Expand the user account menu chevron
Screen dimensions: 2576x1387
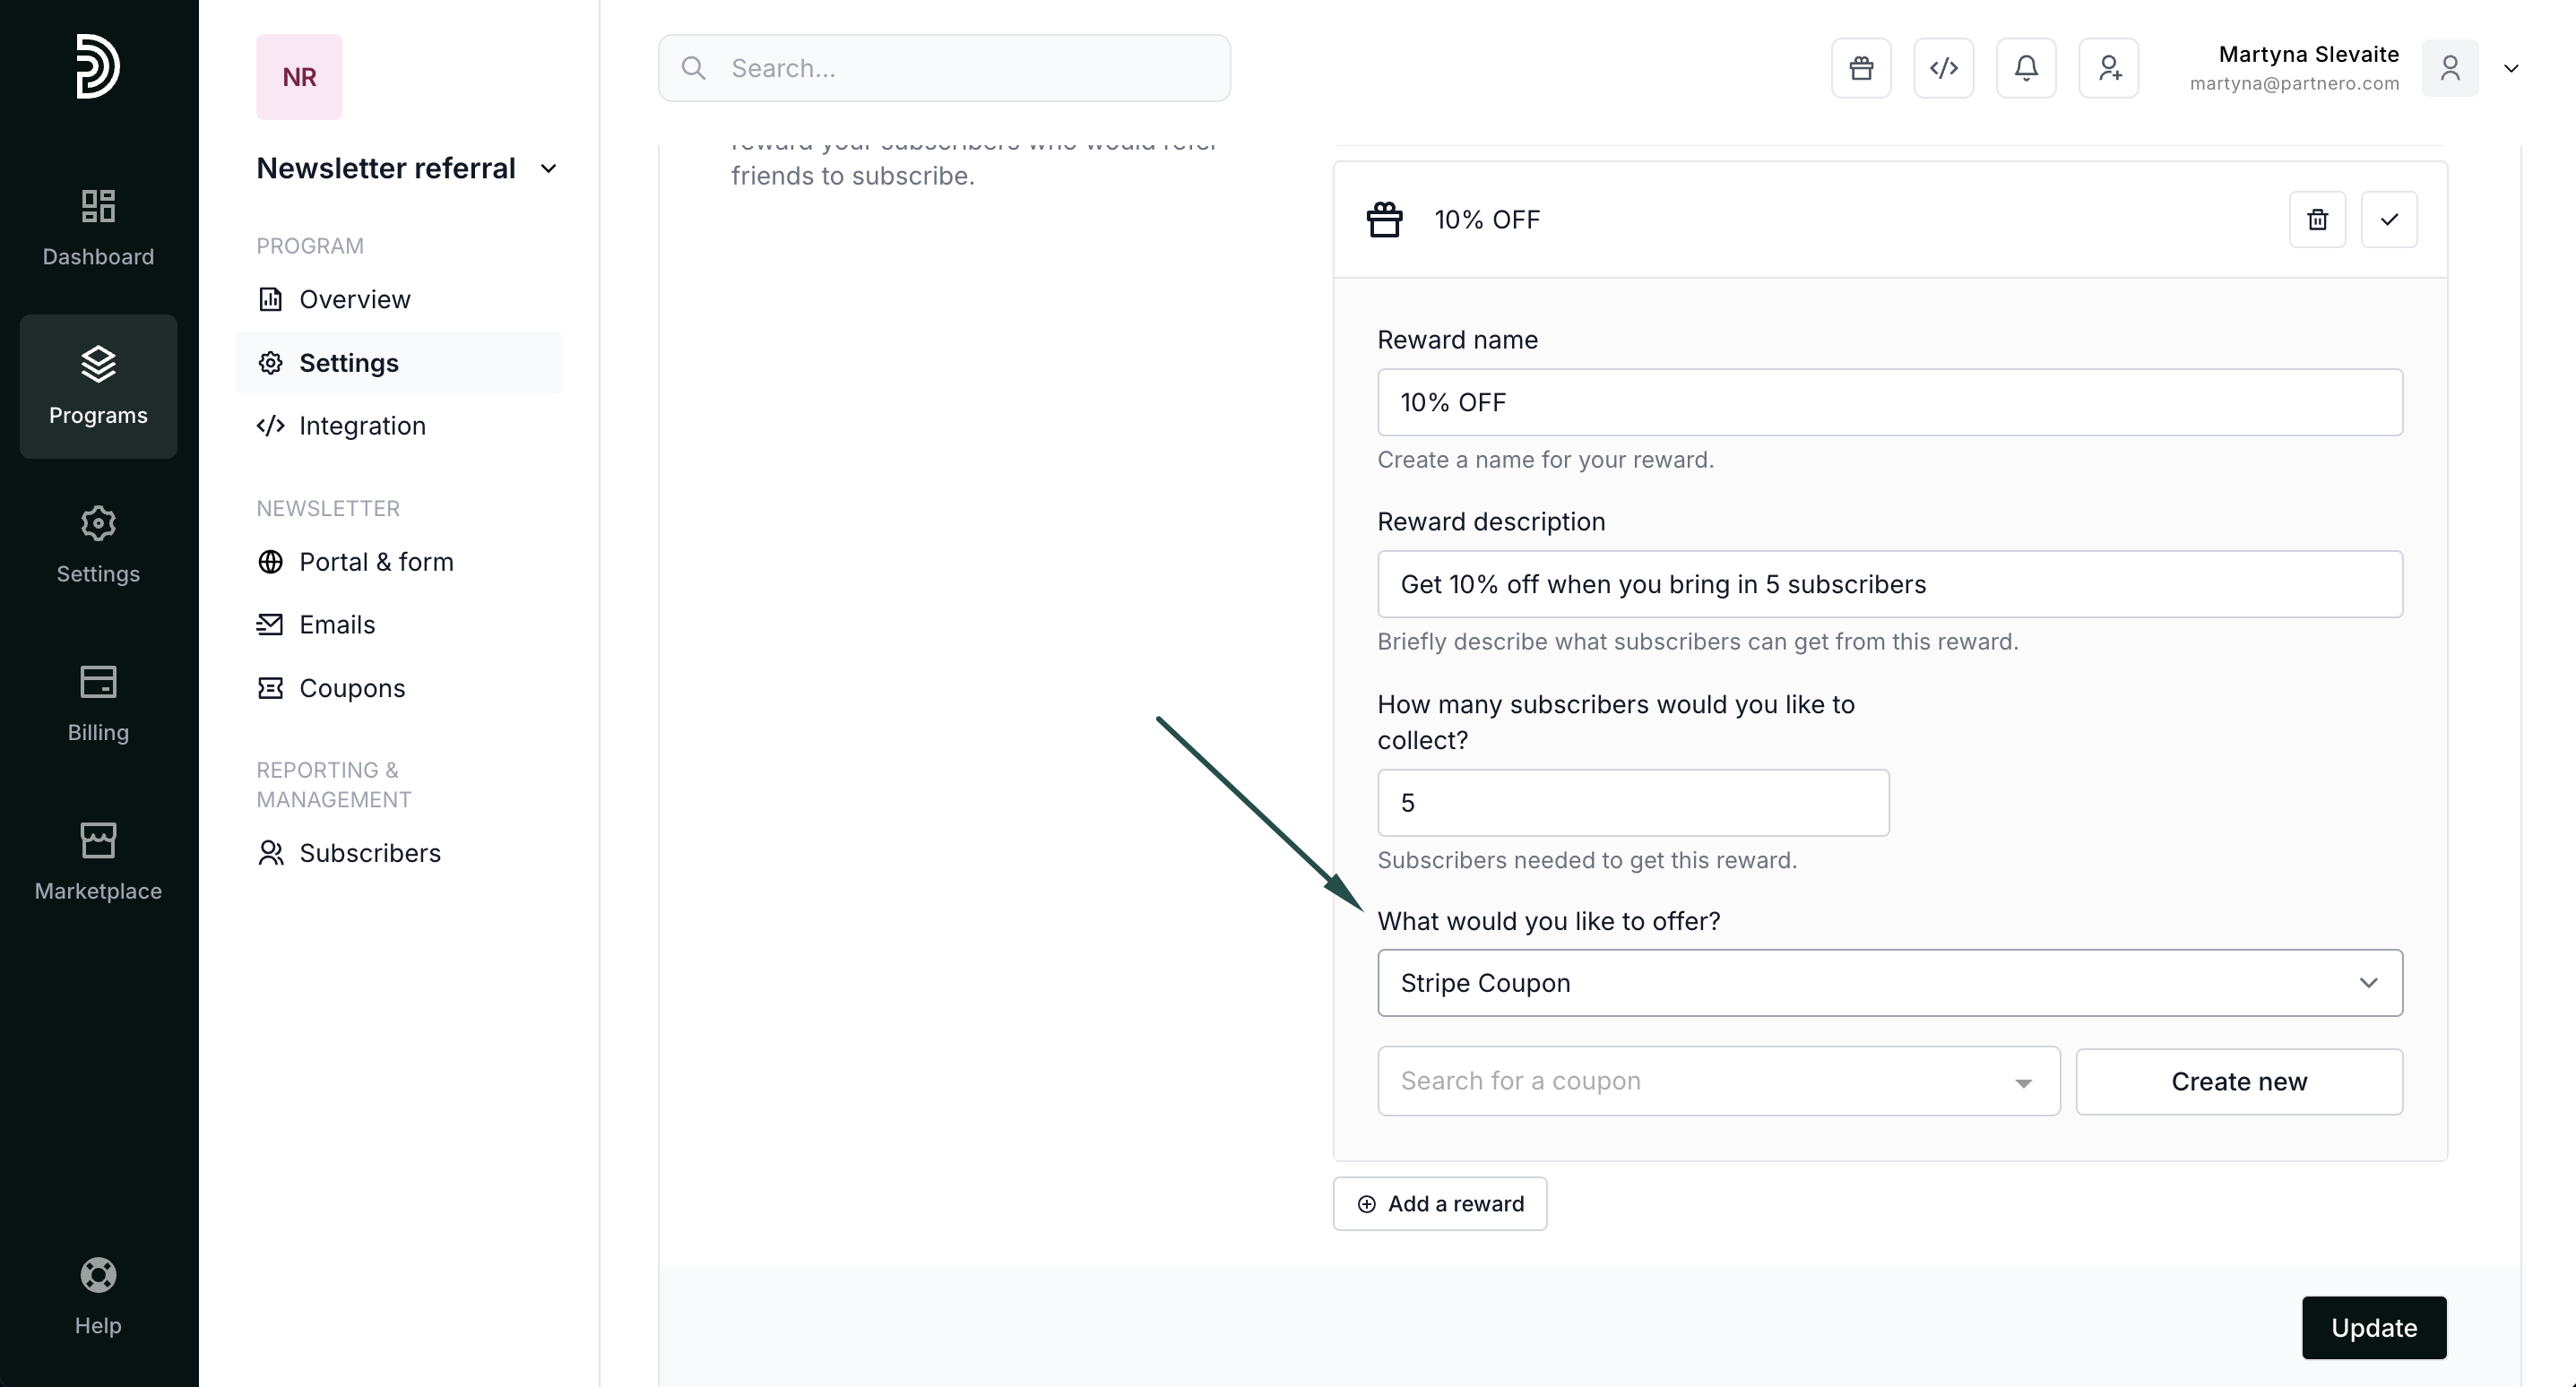(2511, 68)
